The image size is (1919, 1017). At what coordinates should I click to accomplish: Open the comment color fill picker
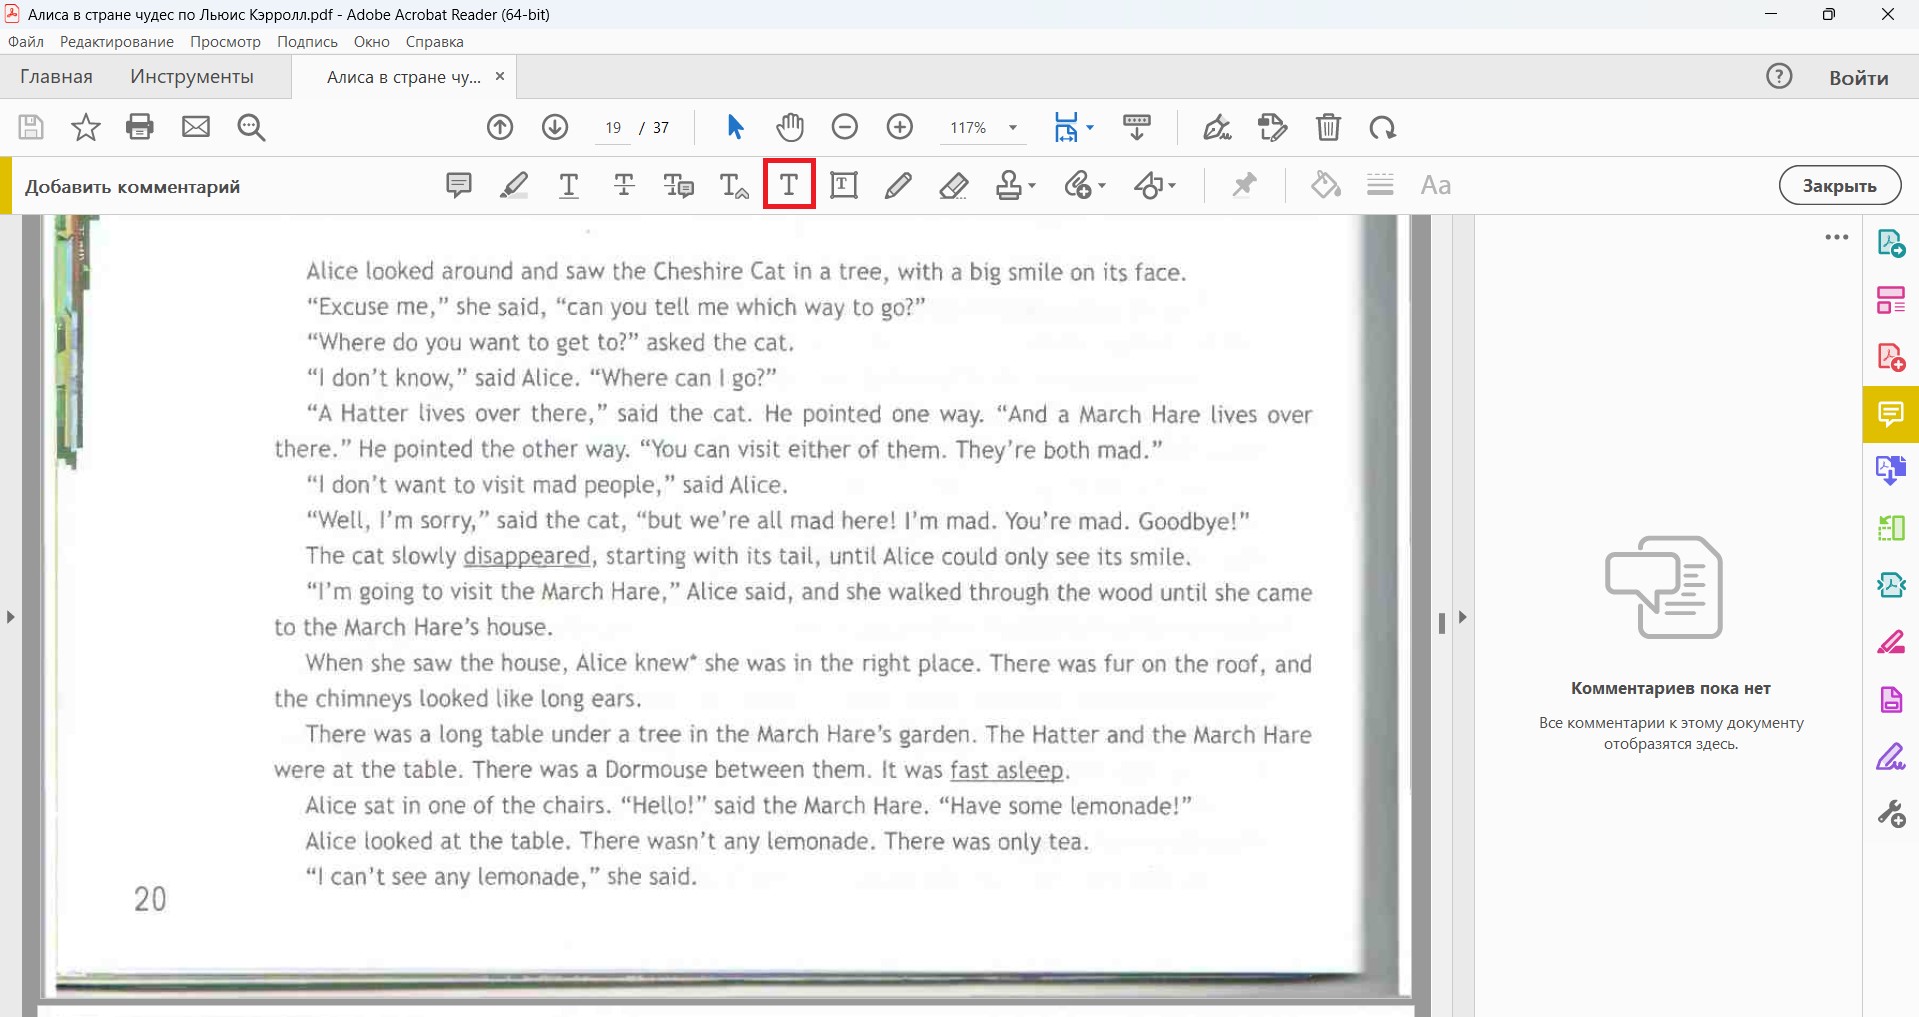[x=1326, y=185]
